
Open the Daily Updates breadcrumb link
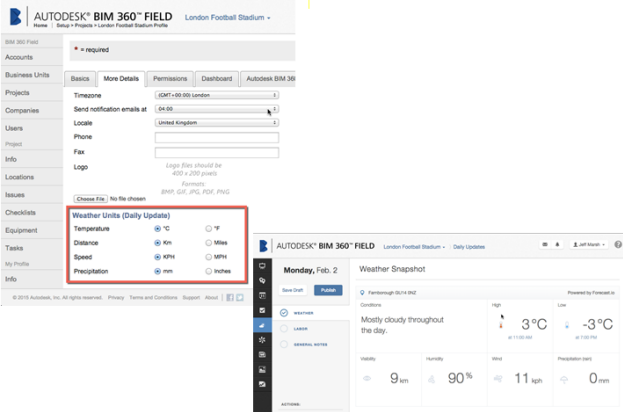[x=469, y=247]
